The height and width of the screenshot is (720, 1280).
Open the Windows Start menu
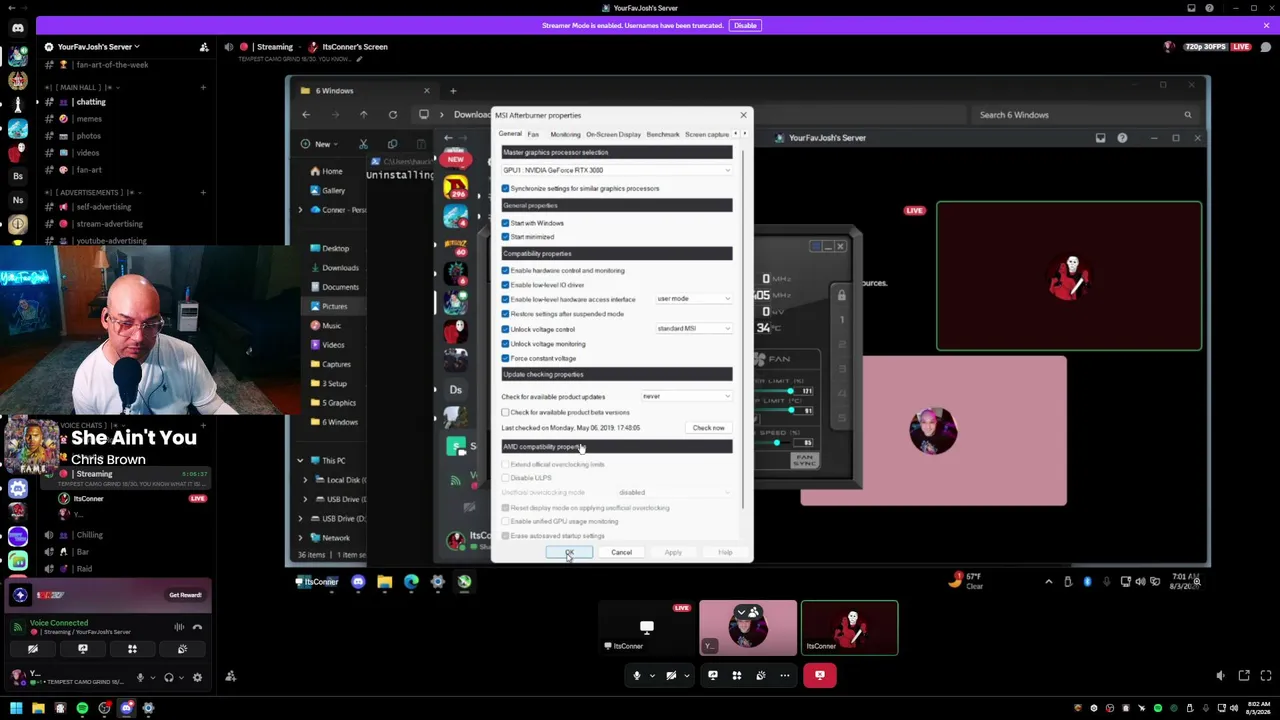click(16, 709)
